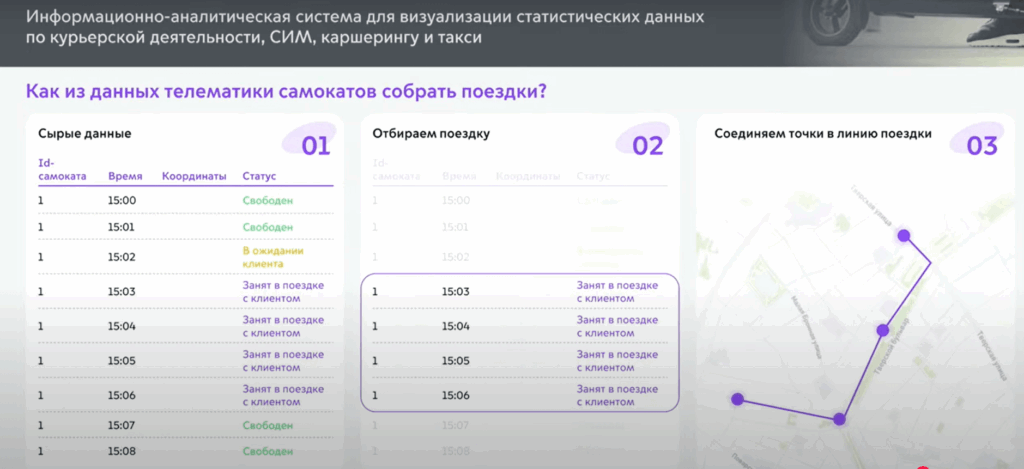Click faded time 15:02 in Отбираем поездку panel
The width and height of the screenshot is (1024, 469).
point(456,257)
